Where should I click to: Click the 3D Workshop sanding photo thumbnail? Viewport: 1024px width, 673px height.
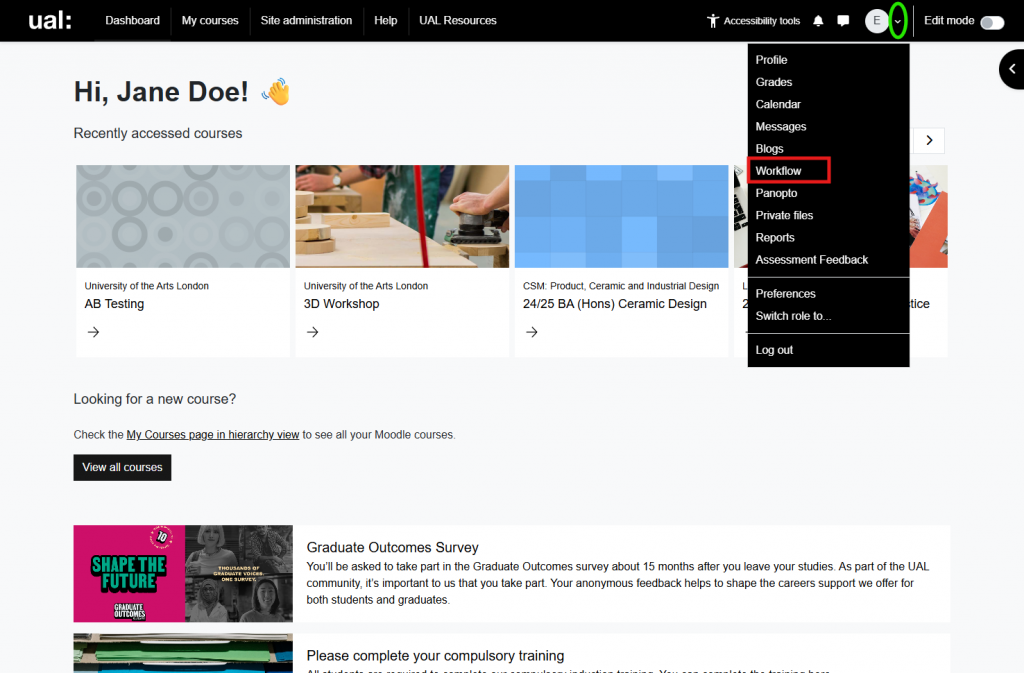[x=402, y=216]
